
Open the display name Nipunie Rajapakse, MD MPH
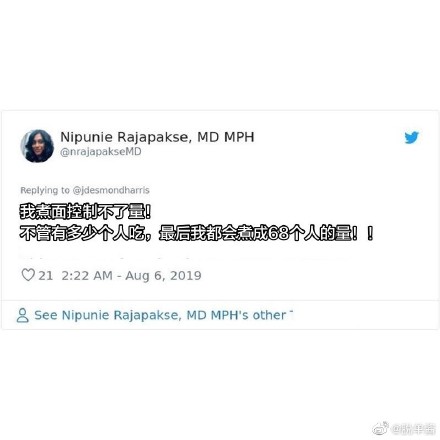click(x=157, y=137)
